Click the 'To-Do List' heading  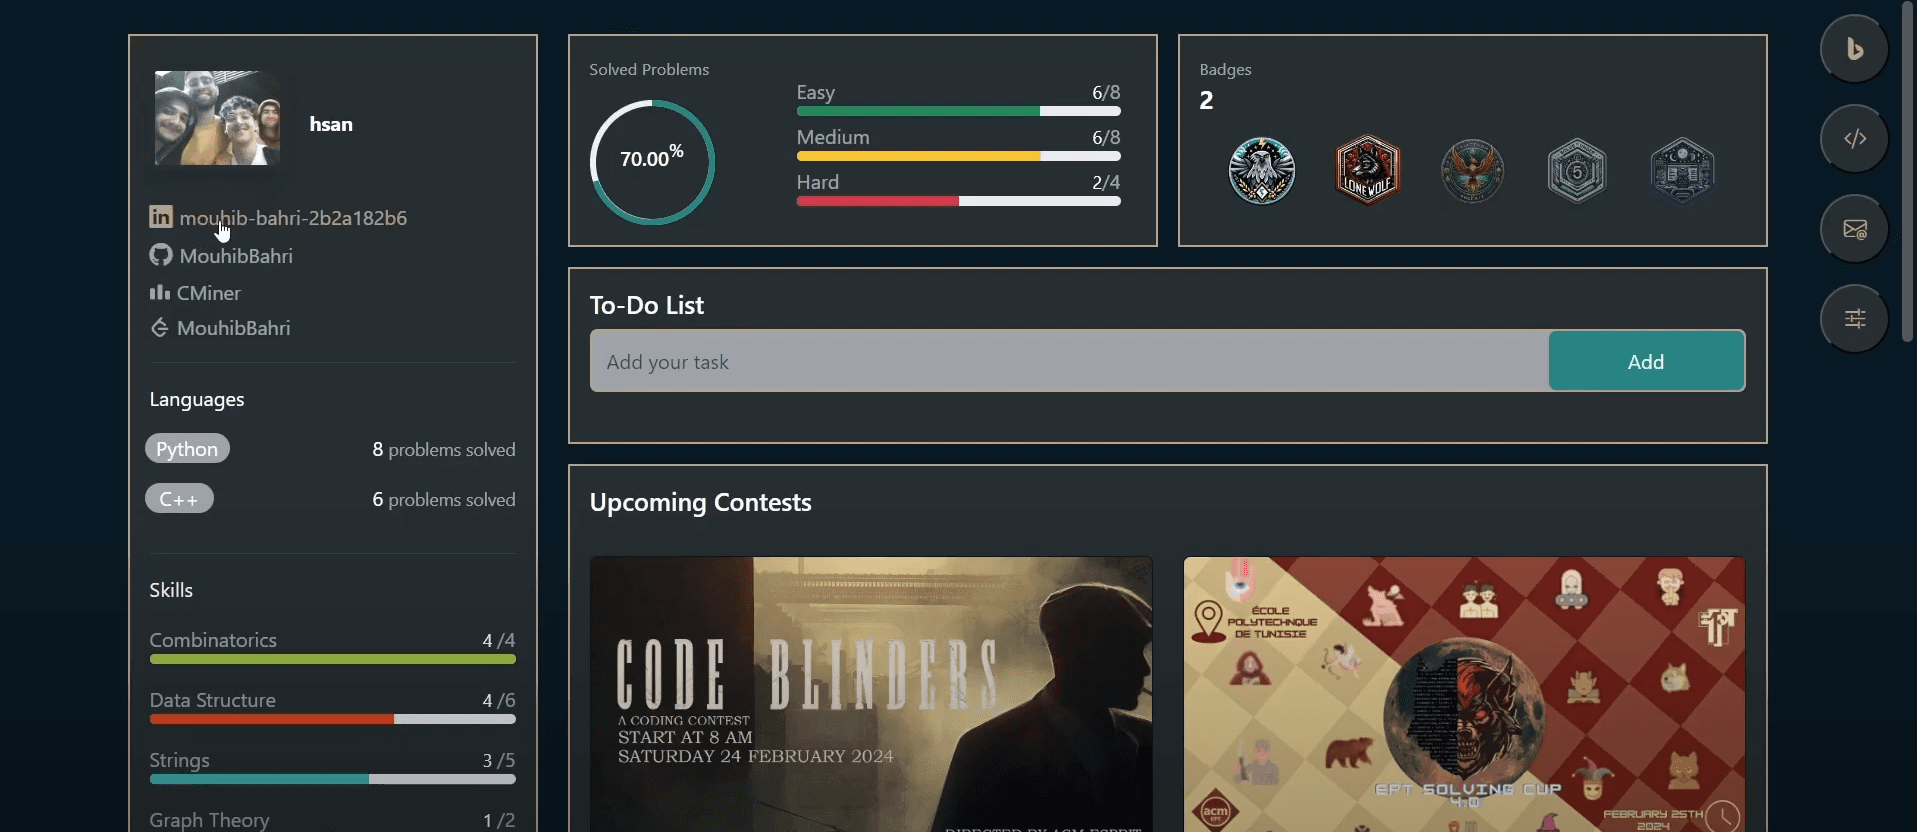647,305
